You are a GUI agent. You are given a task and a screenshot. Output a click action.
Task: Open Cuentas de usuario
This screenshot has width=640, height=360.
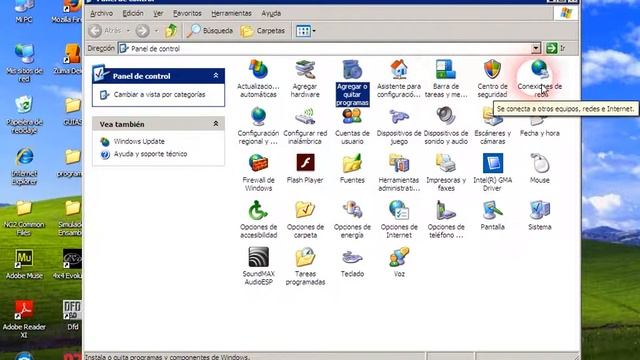[x=352, y=126]
